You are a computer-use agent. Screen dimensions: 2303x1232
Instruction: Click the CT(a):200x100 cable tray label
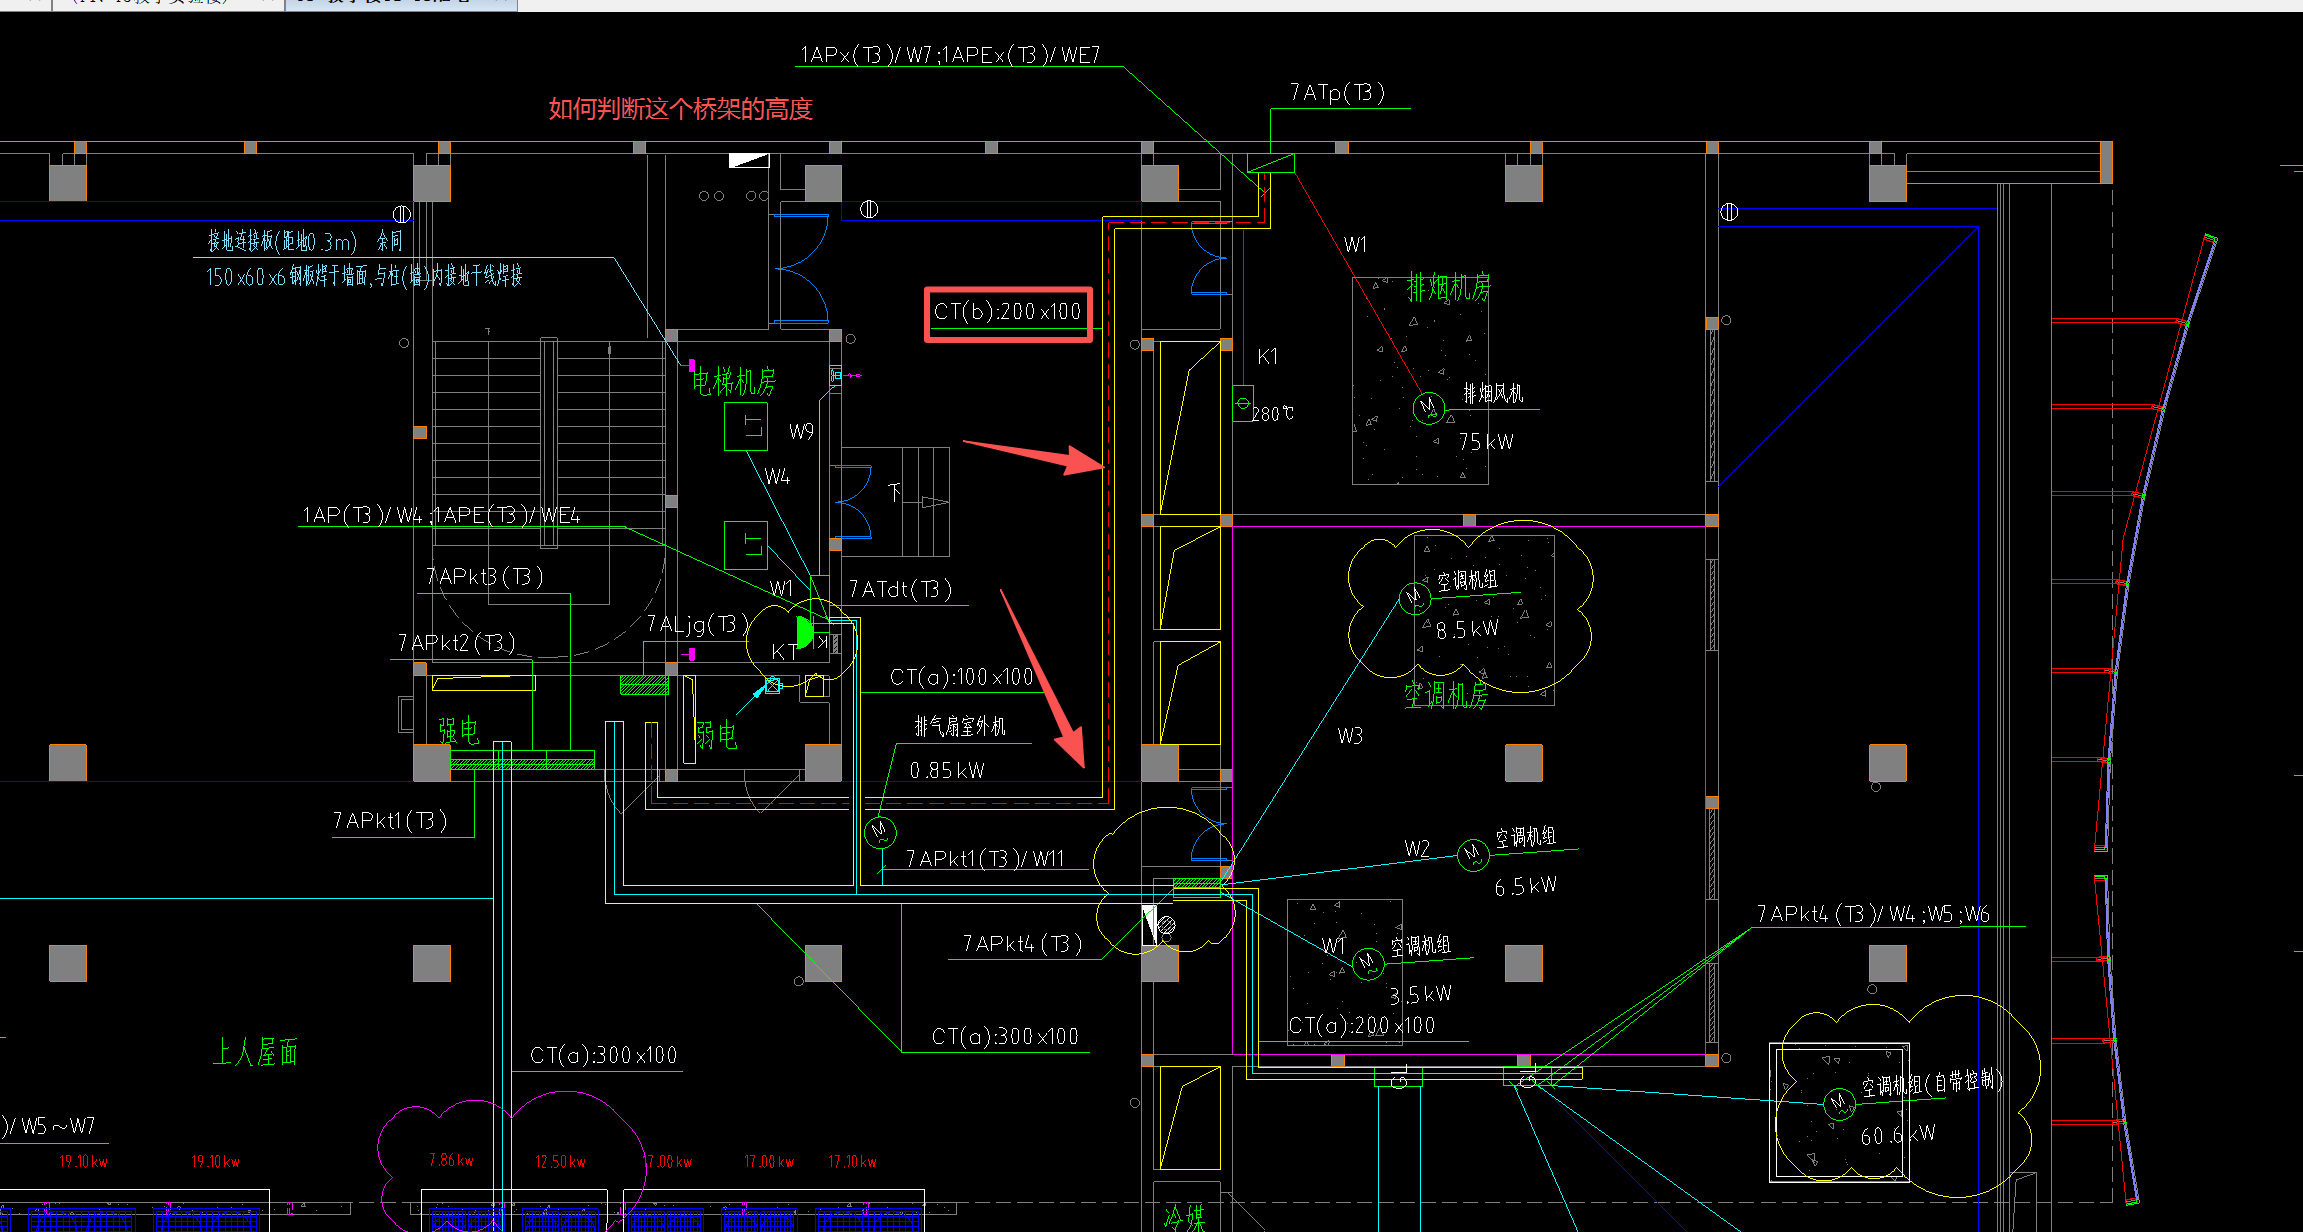1361,1025
